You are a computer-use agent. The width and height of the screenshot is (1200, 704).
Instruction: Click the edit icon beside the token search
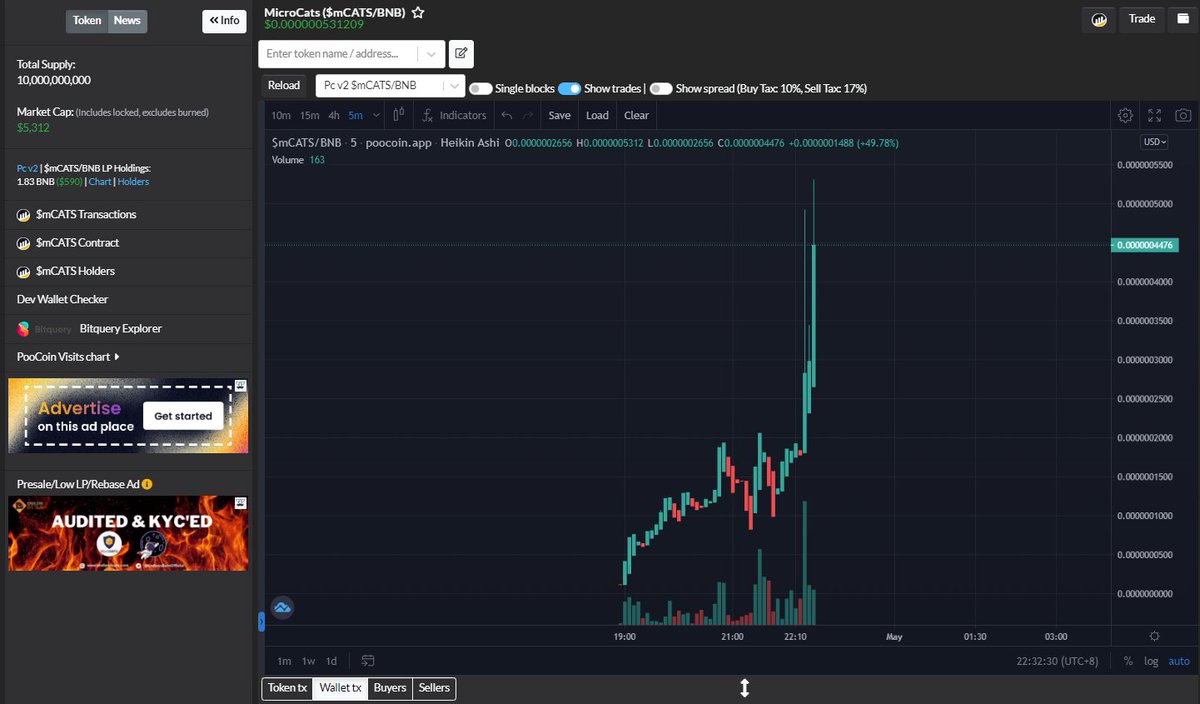tap(461, 54)
